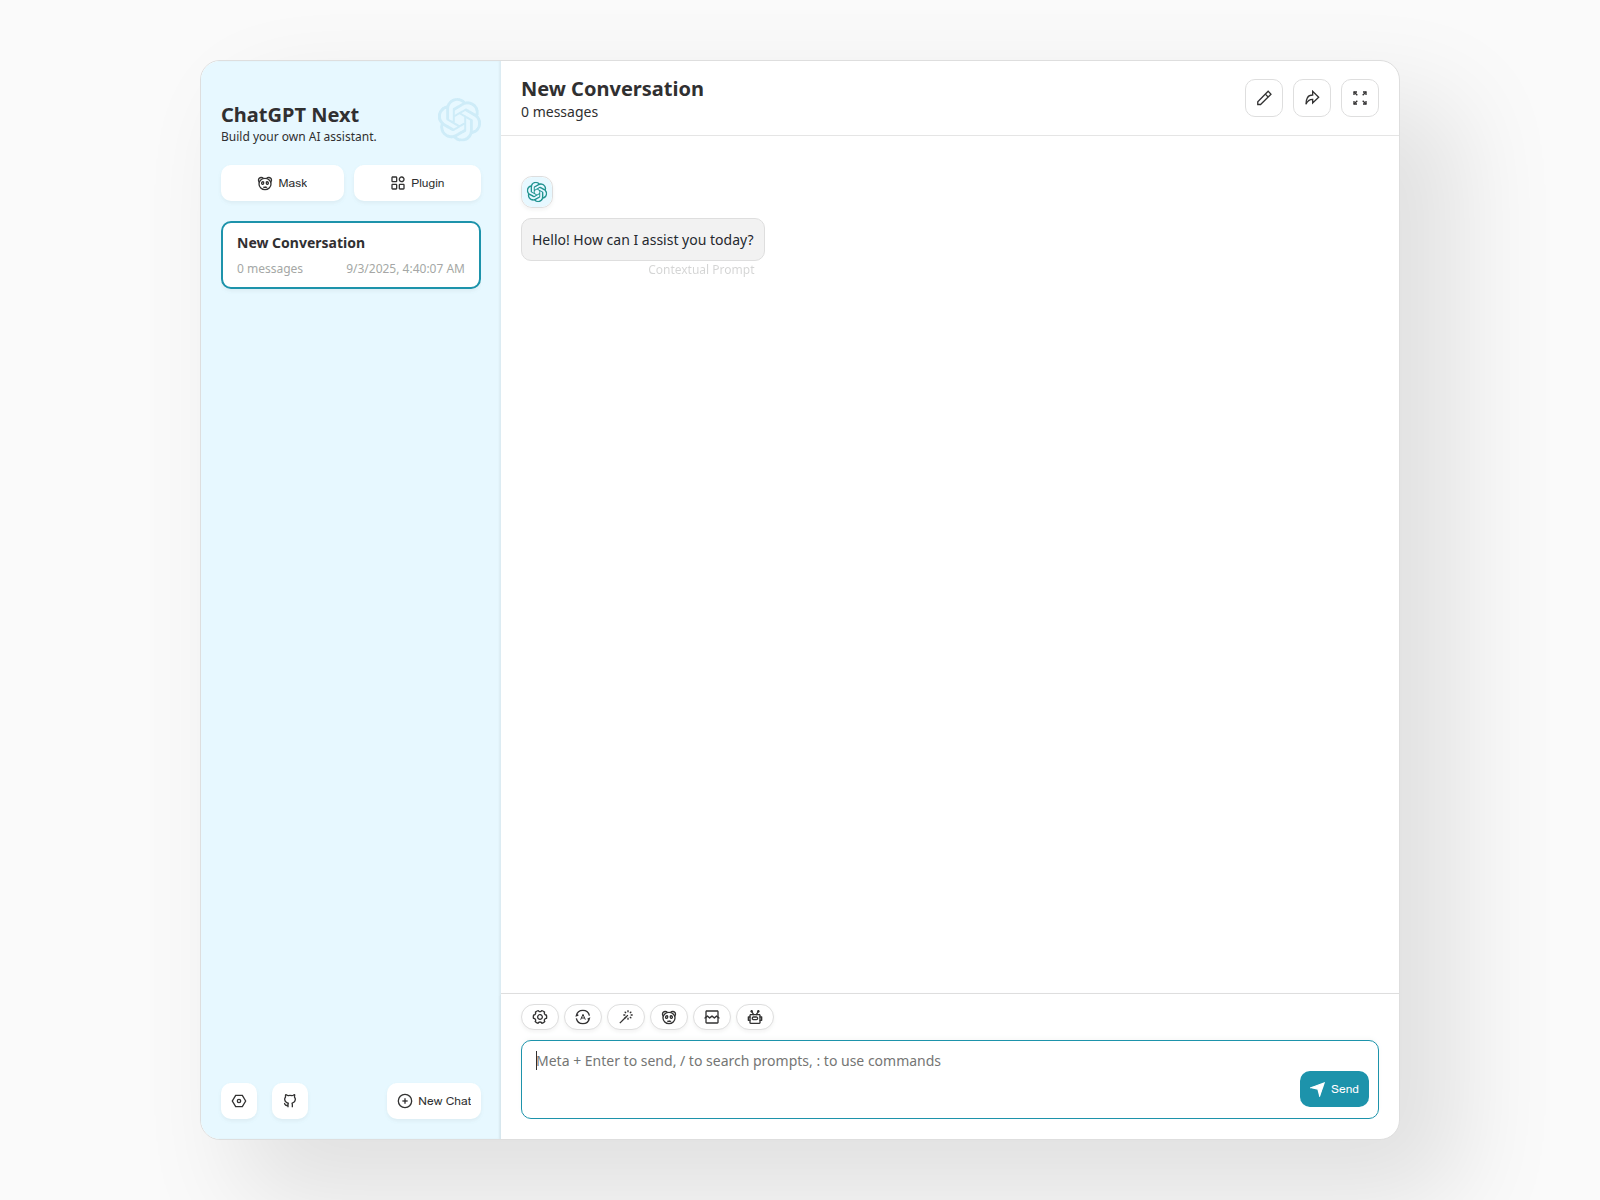Click the ChatGPT Next sidebar title
The image size is (1600, 1200).
[290, 115]
